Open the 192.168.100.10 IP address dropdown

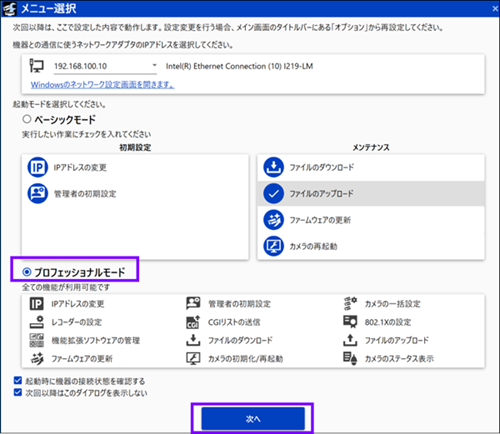(x=105, y=66)
